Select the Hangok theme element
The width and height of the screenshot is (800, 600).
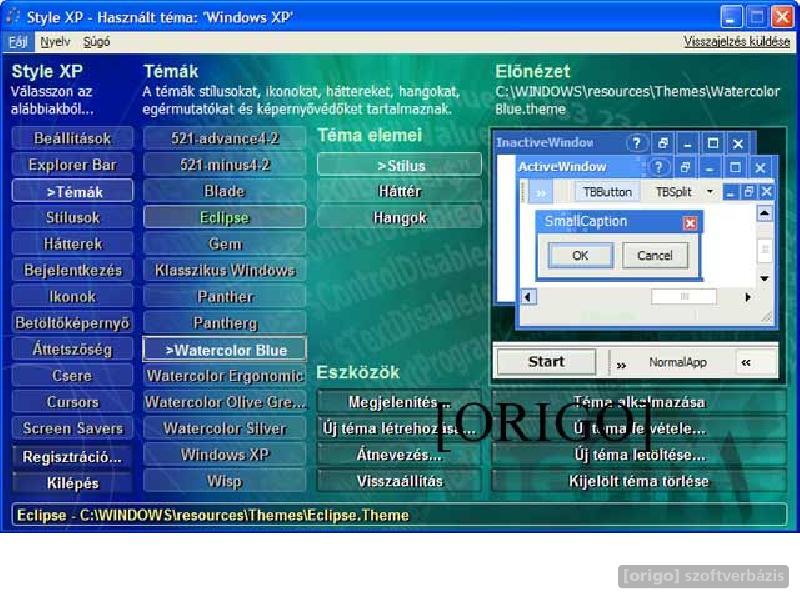click(x=399, y=218)
